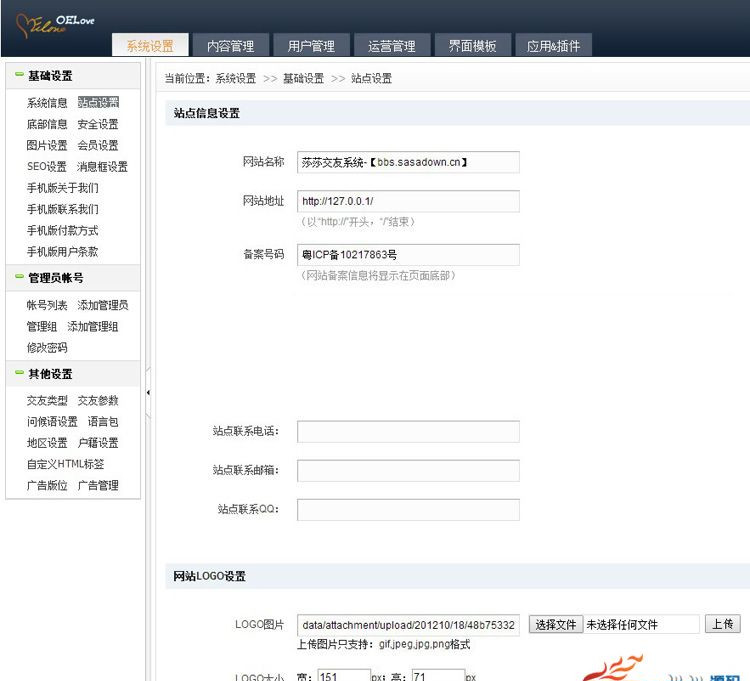Image resolution: width=750 pixels, height=681 pixels.
Task: Open 户籍设置 page
Action: click(98, 443)
